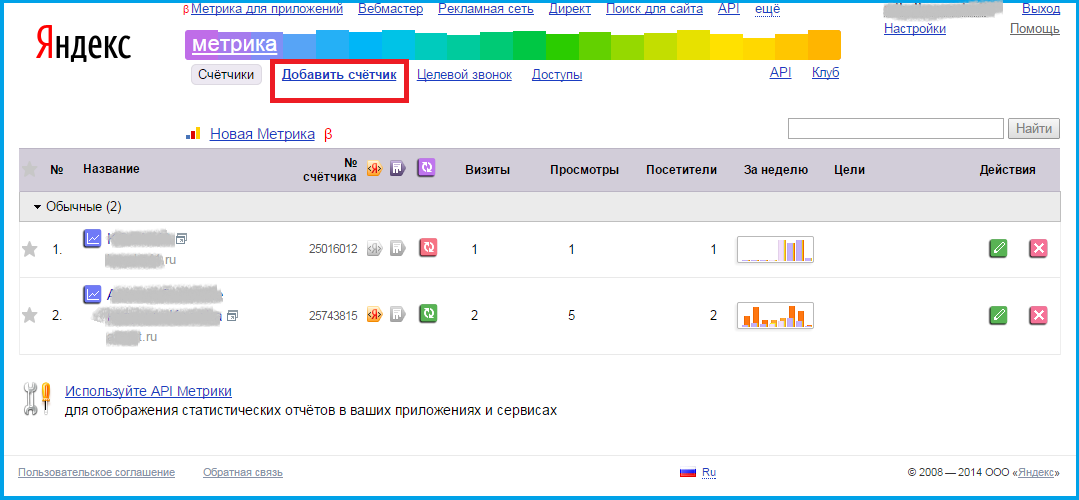
Task: Open report icon for counter 25016012
Action: 92,239
